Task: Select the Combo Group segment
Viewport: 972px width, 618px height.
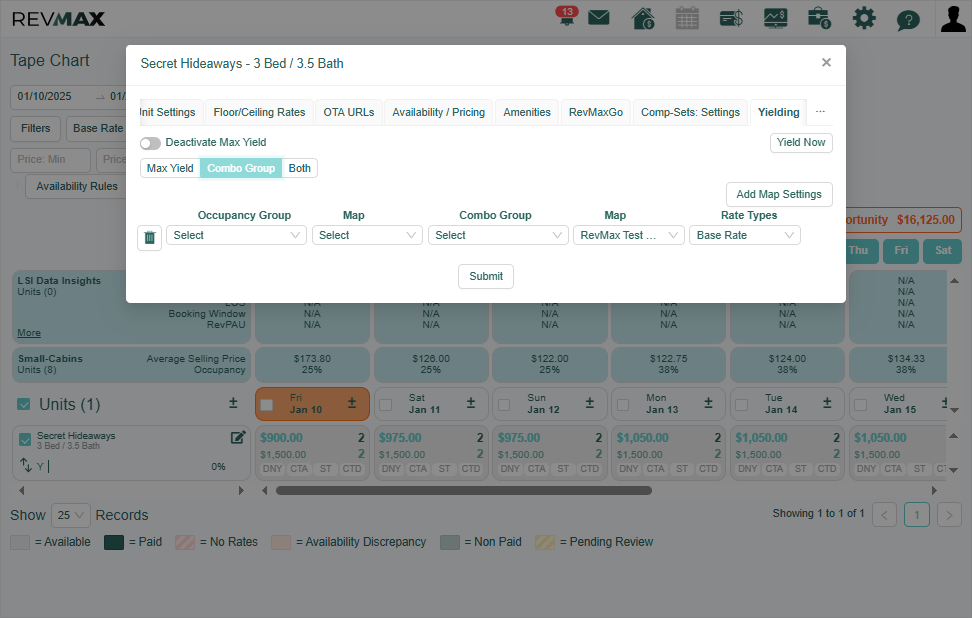Action: click(241, 168)
